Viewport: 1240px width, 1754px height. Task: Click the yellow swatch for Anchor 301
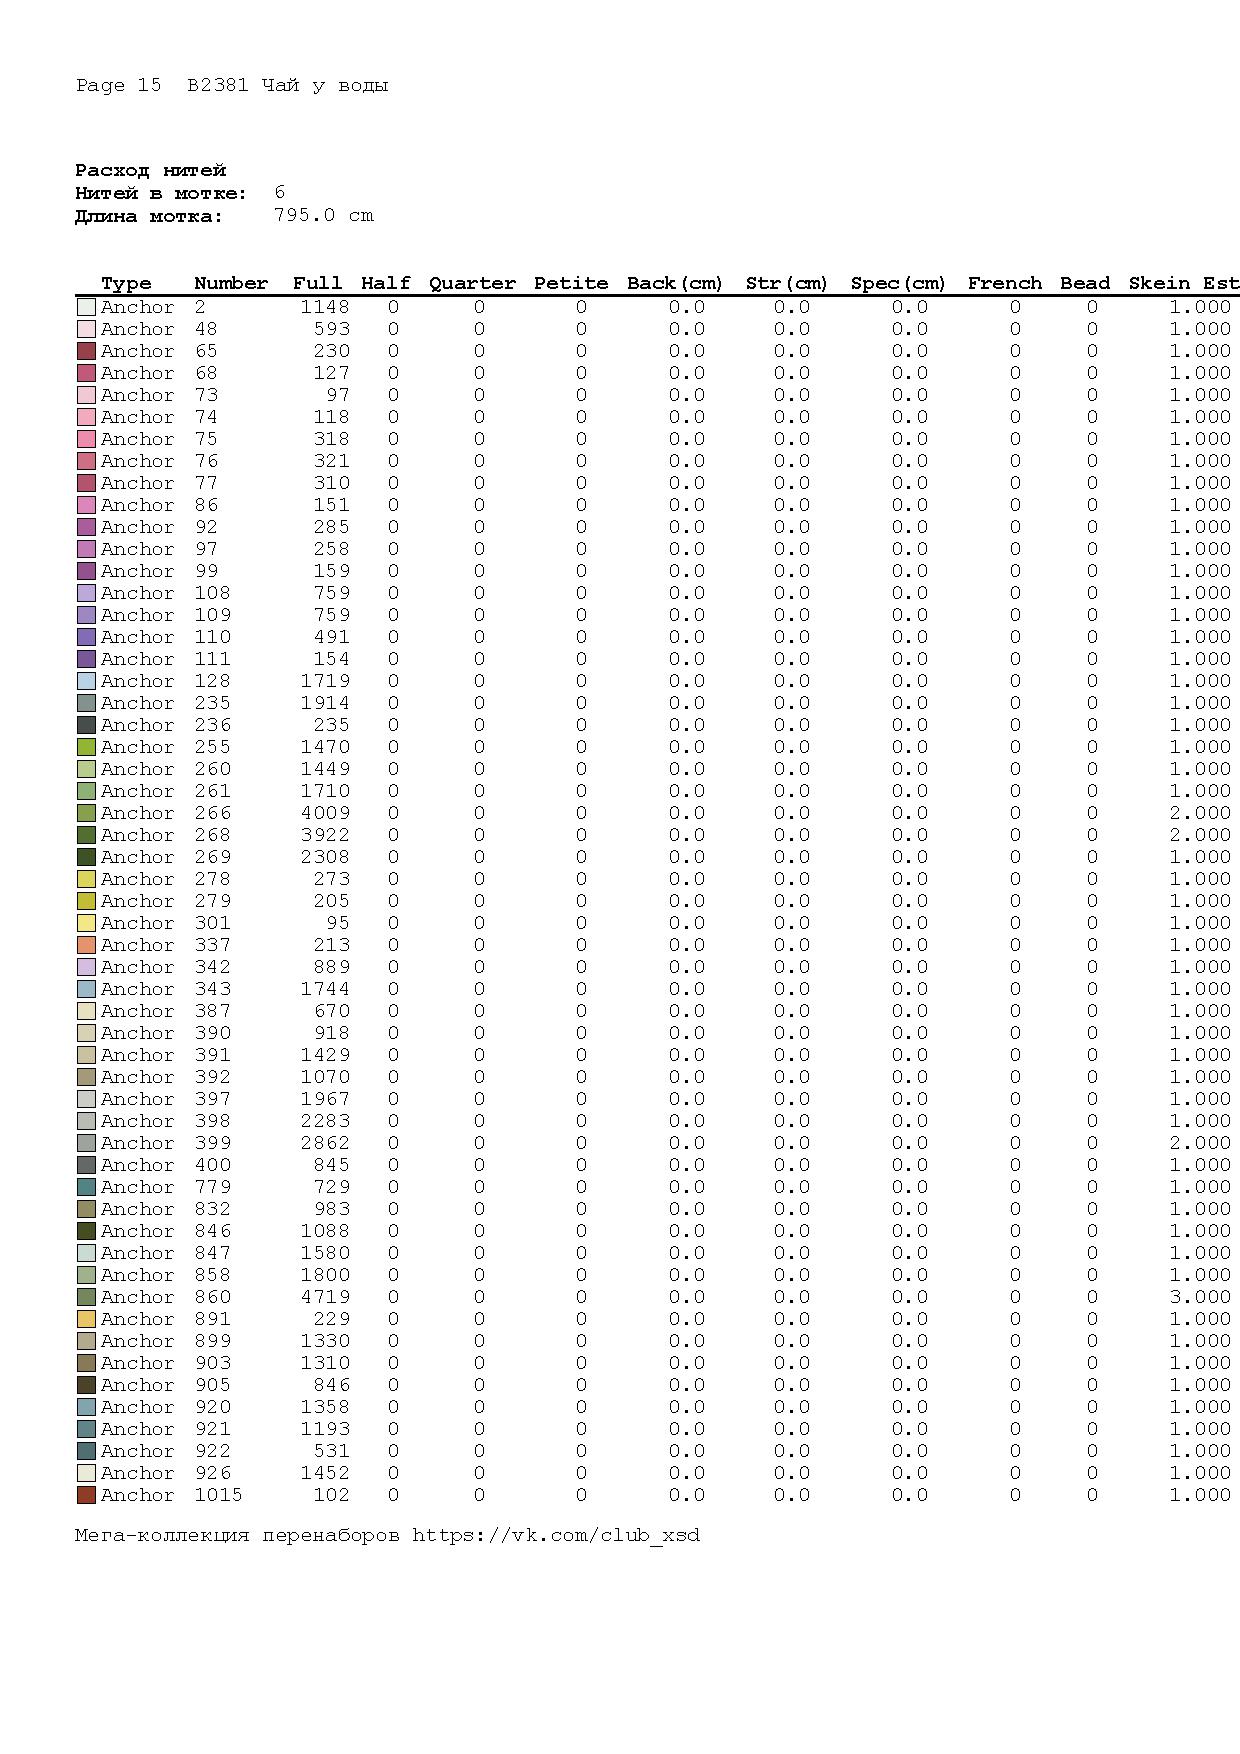coord(86,923)
